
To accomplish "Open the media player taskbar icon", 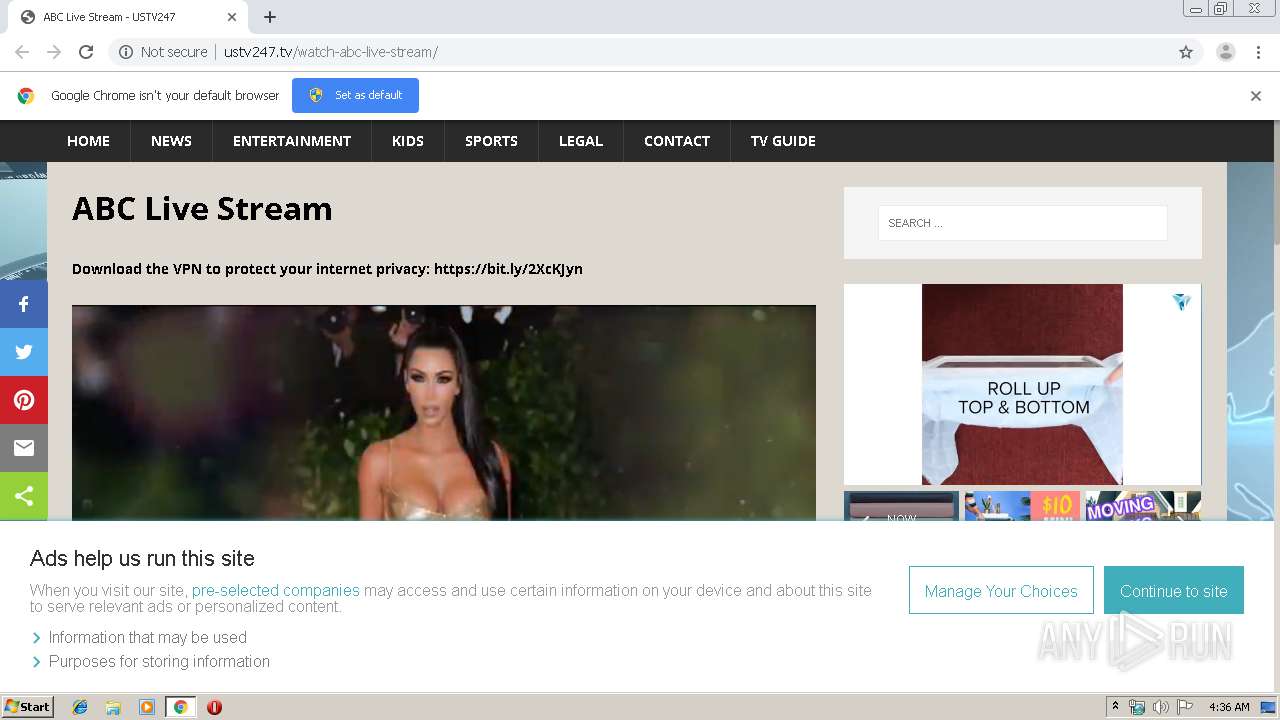I will 147,707.
